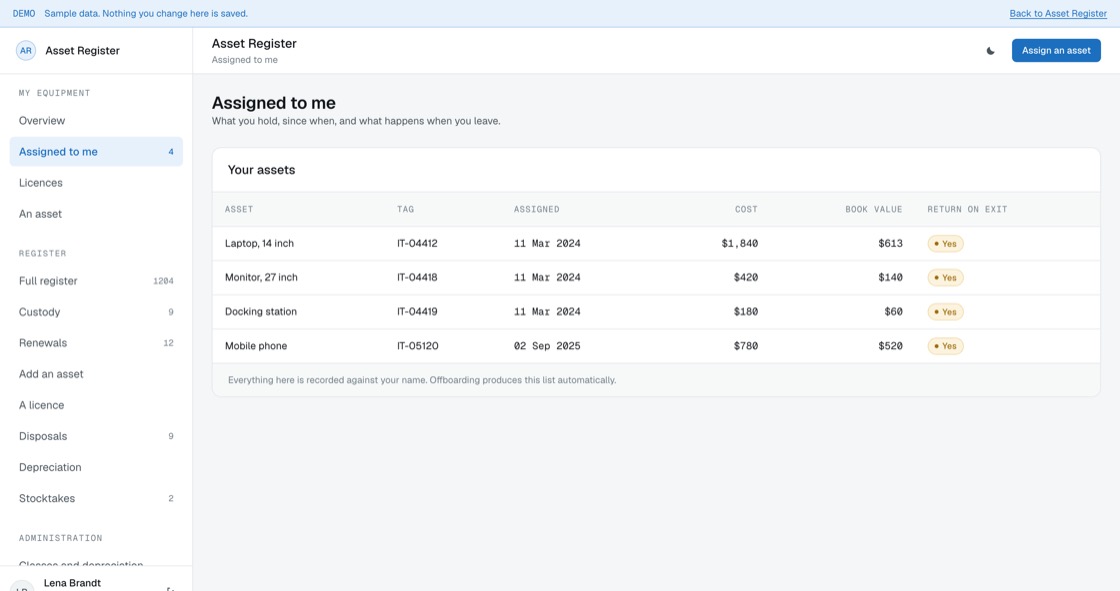Click tag IT-04412
The width and height of the screenshot is (1120, 591).
(x=417, y=244)
